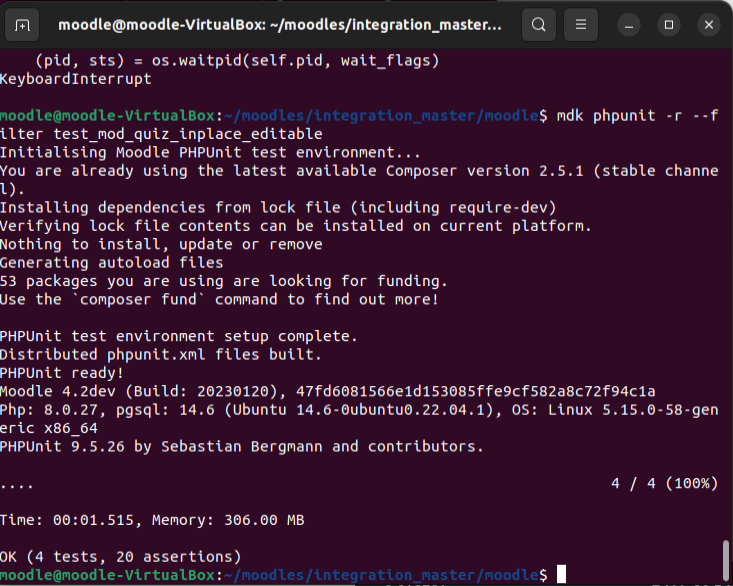Open the terminal hamburger menu
Image resolution: width=733 pixels, height=586 pixels.
pos(581,25)
